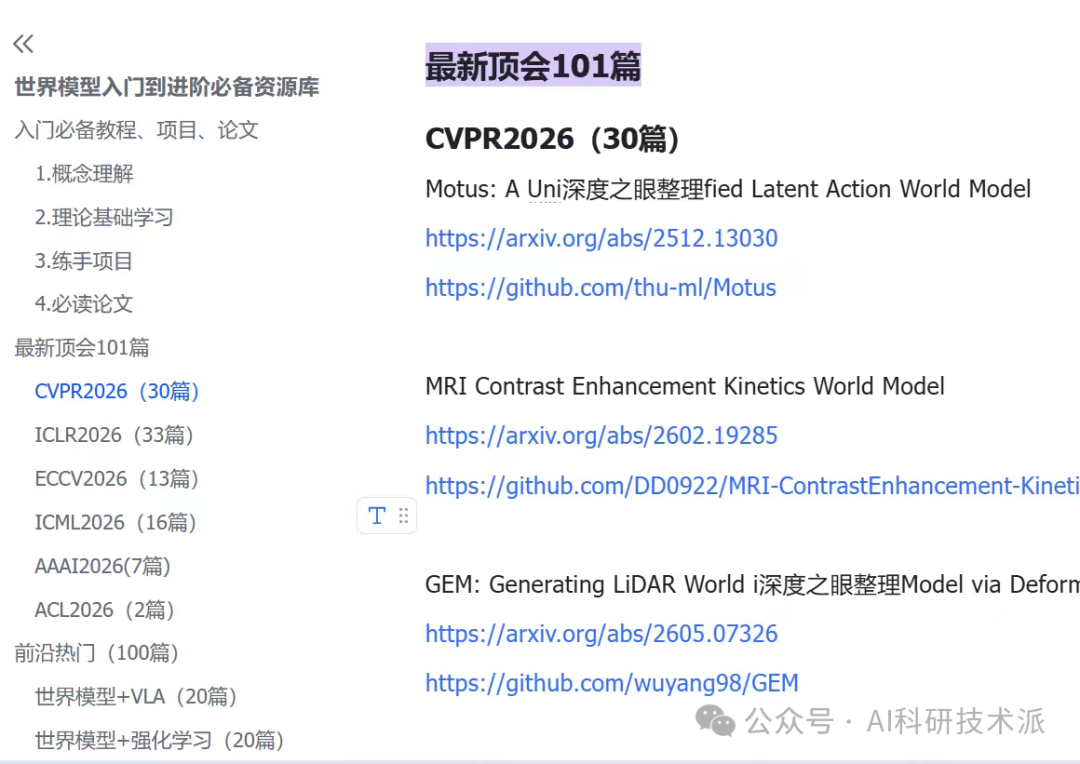Image resolution: width=1080 pixels, height=764 pixels.
Task: Click the highlighted 最新顶会101篇 document heading
Action: (x=533, y=66)
